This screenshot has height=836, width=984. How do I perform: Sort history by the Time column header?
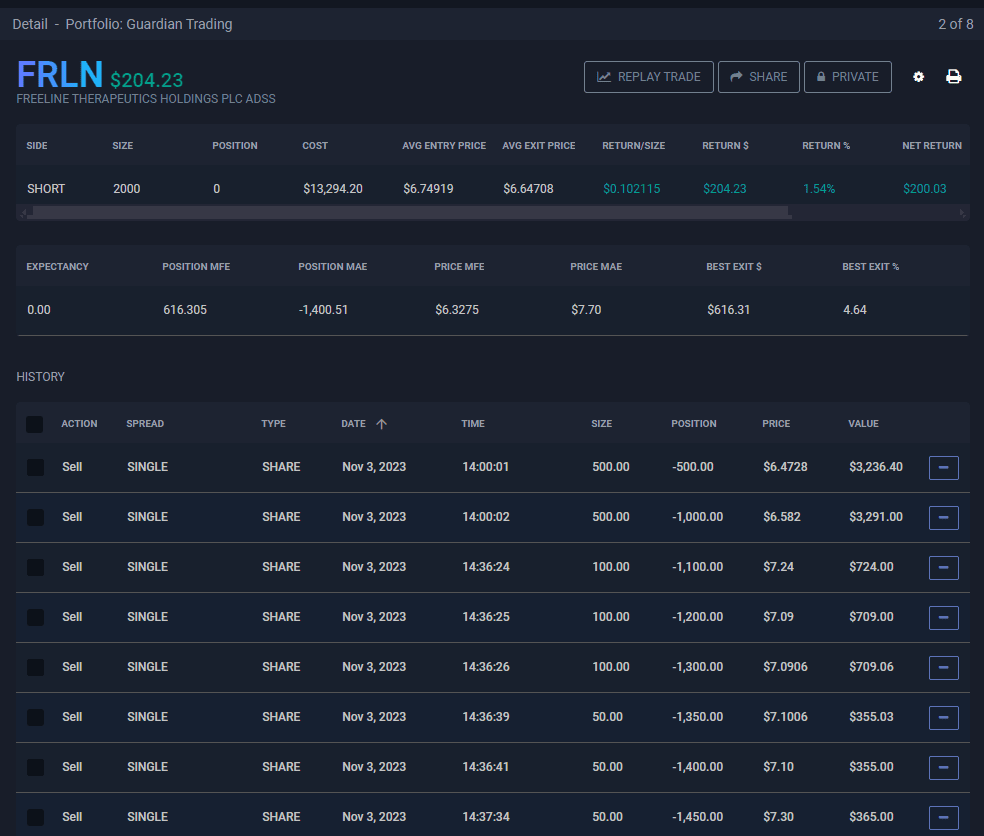tap(473, 424)
